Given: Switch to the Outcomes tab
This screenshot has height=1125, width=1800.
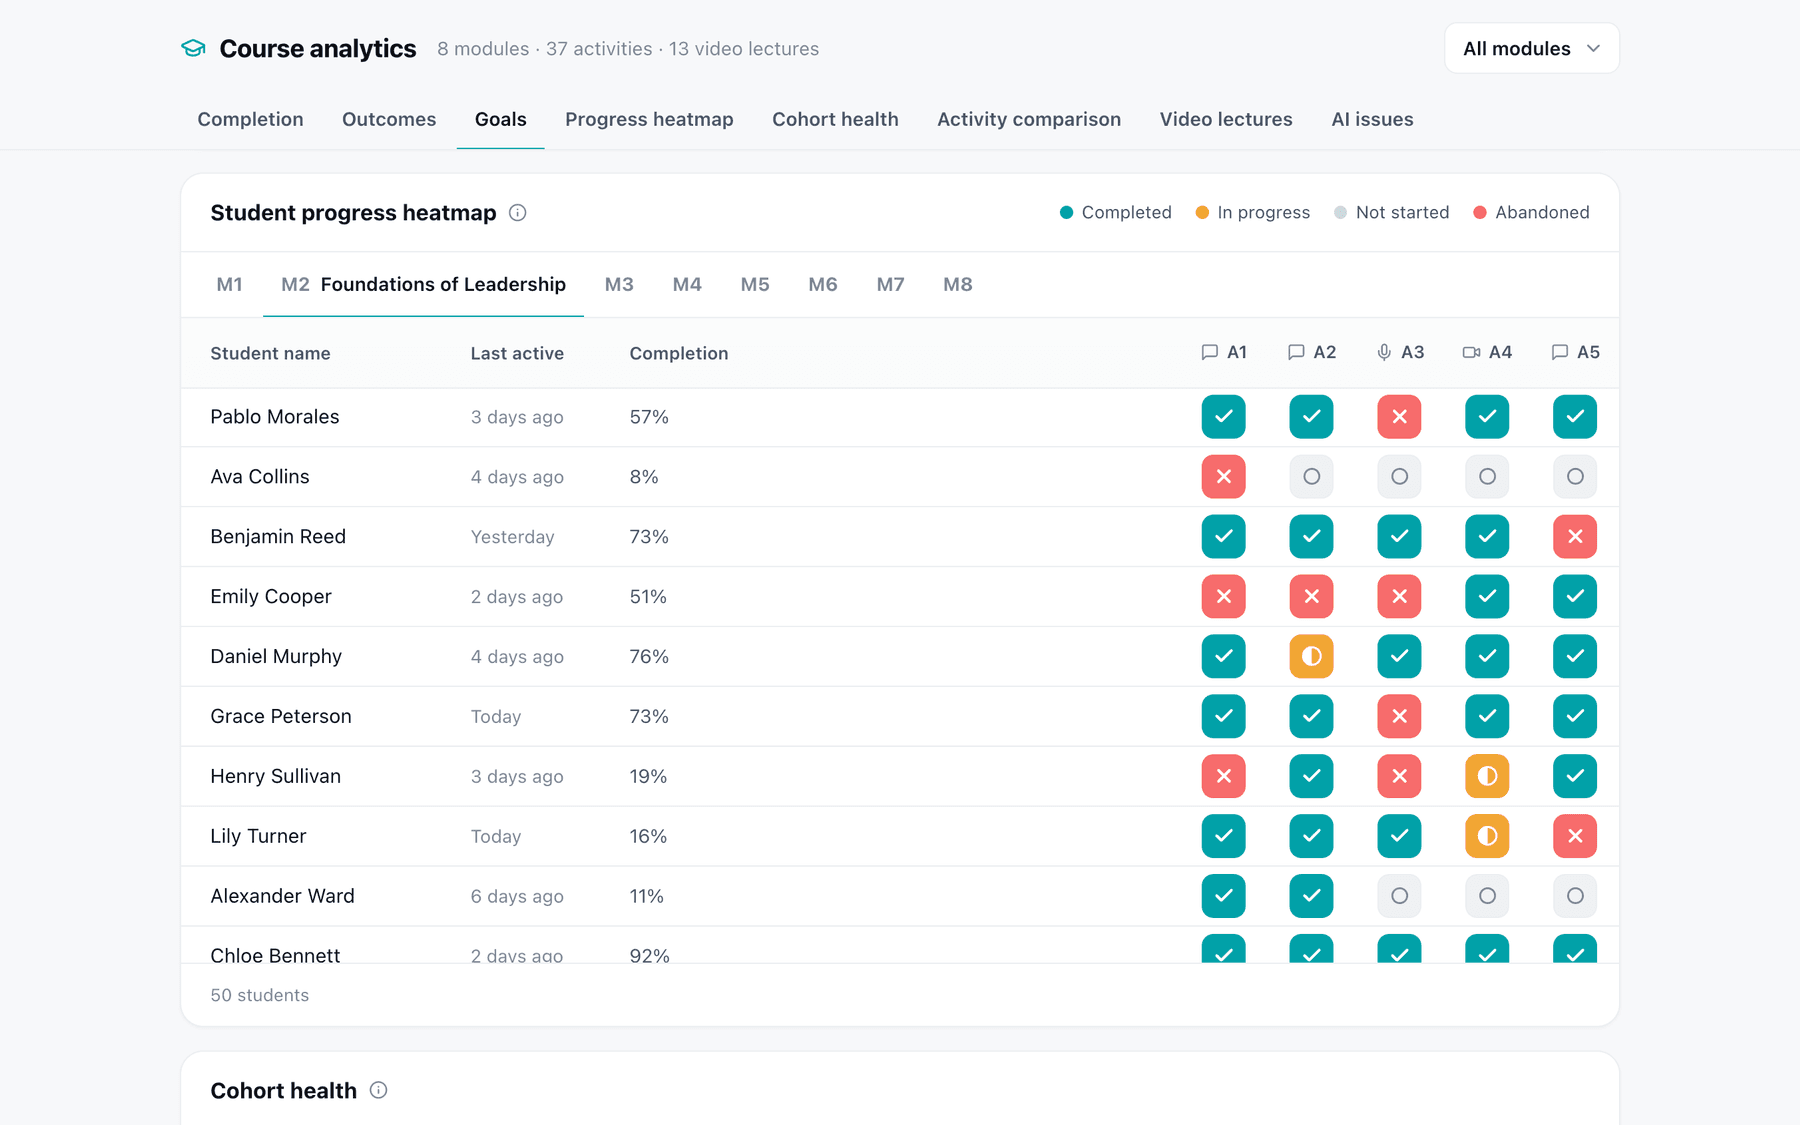Looking at the screenshot, I should click(x=389, y=119).
